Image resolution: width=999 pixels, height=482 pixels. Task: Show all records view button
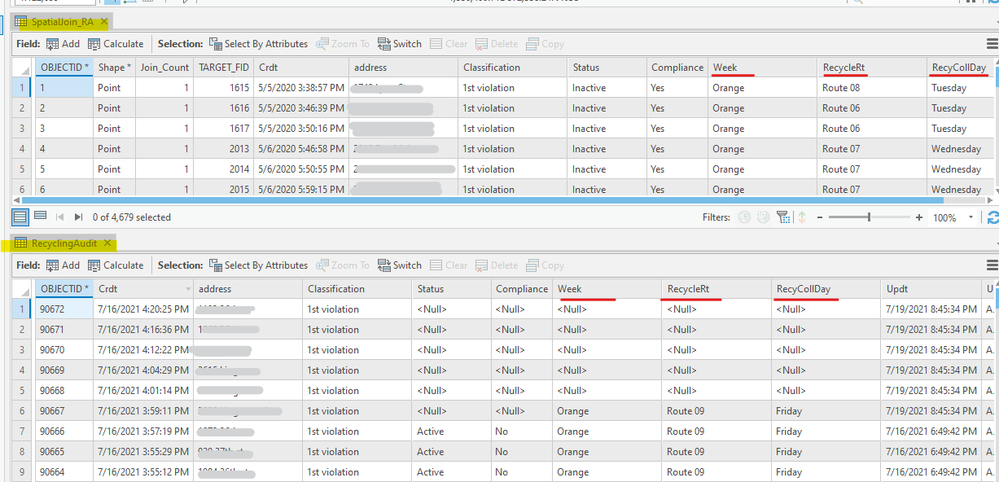(20, 217)
